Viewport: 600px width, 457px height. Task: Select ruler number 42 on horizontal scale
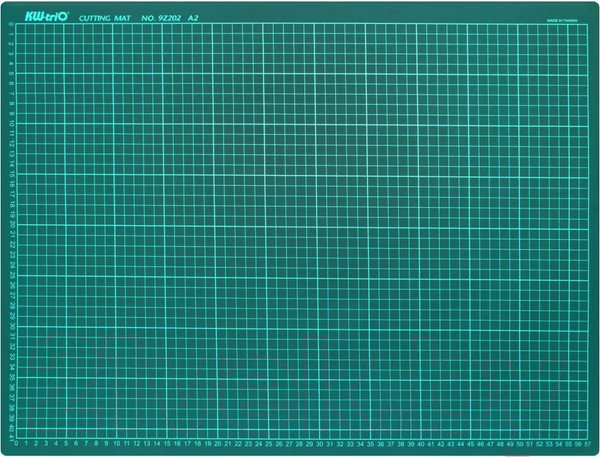(x=441, y=444)
